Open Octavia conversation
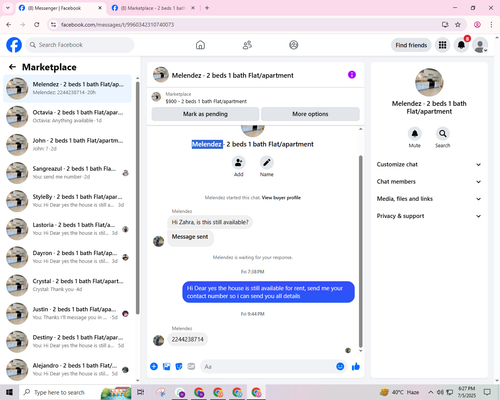Viewport: 500px width, 400px height. [x=67, y=116]
